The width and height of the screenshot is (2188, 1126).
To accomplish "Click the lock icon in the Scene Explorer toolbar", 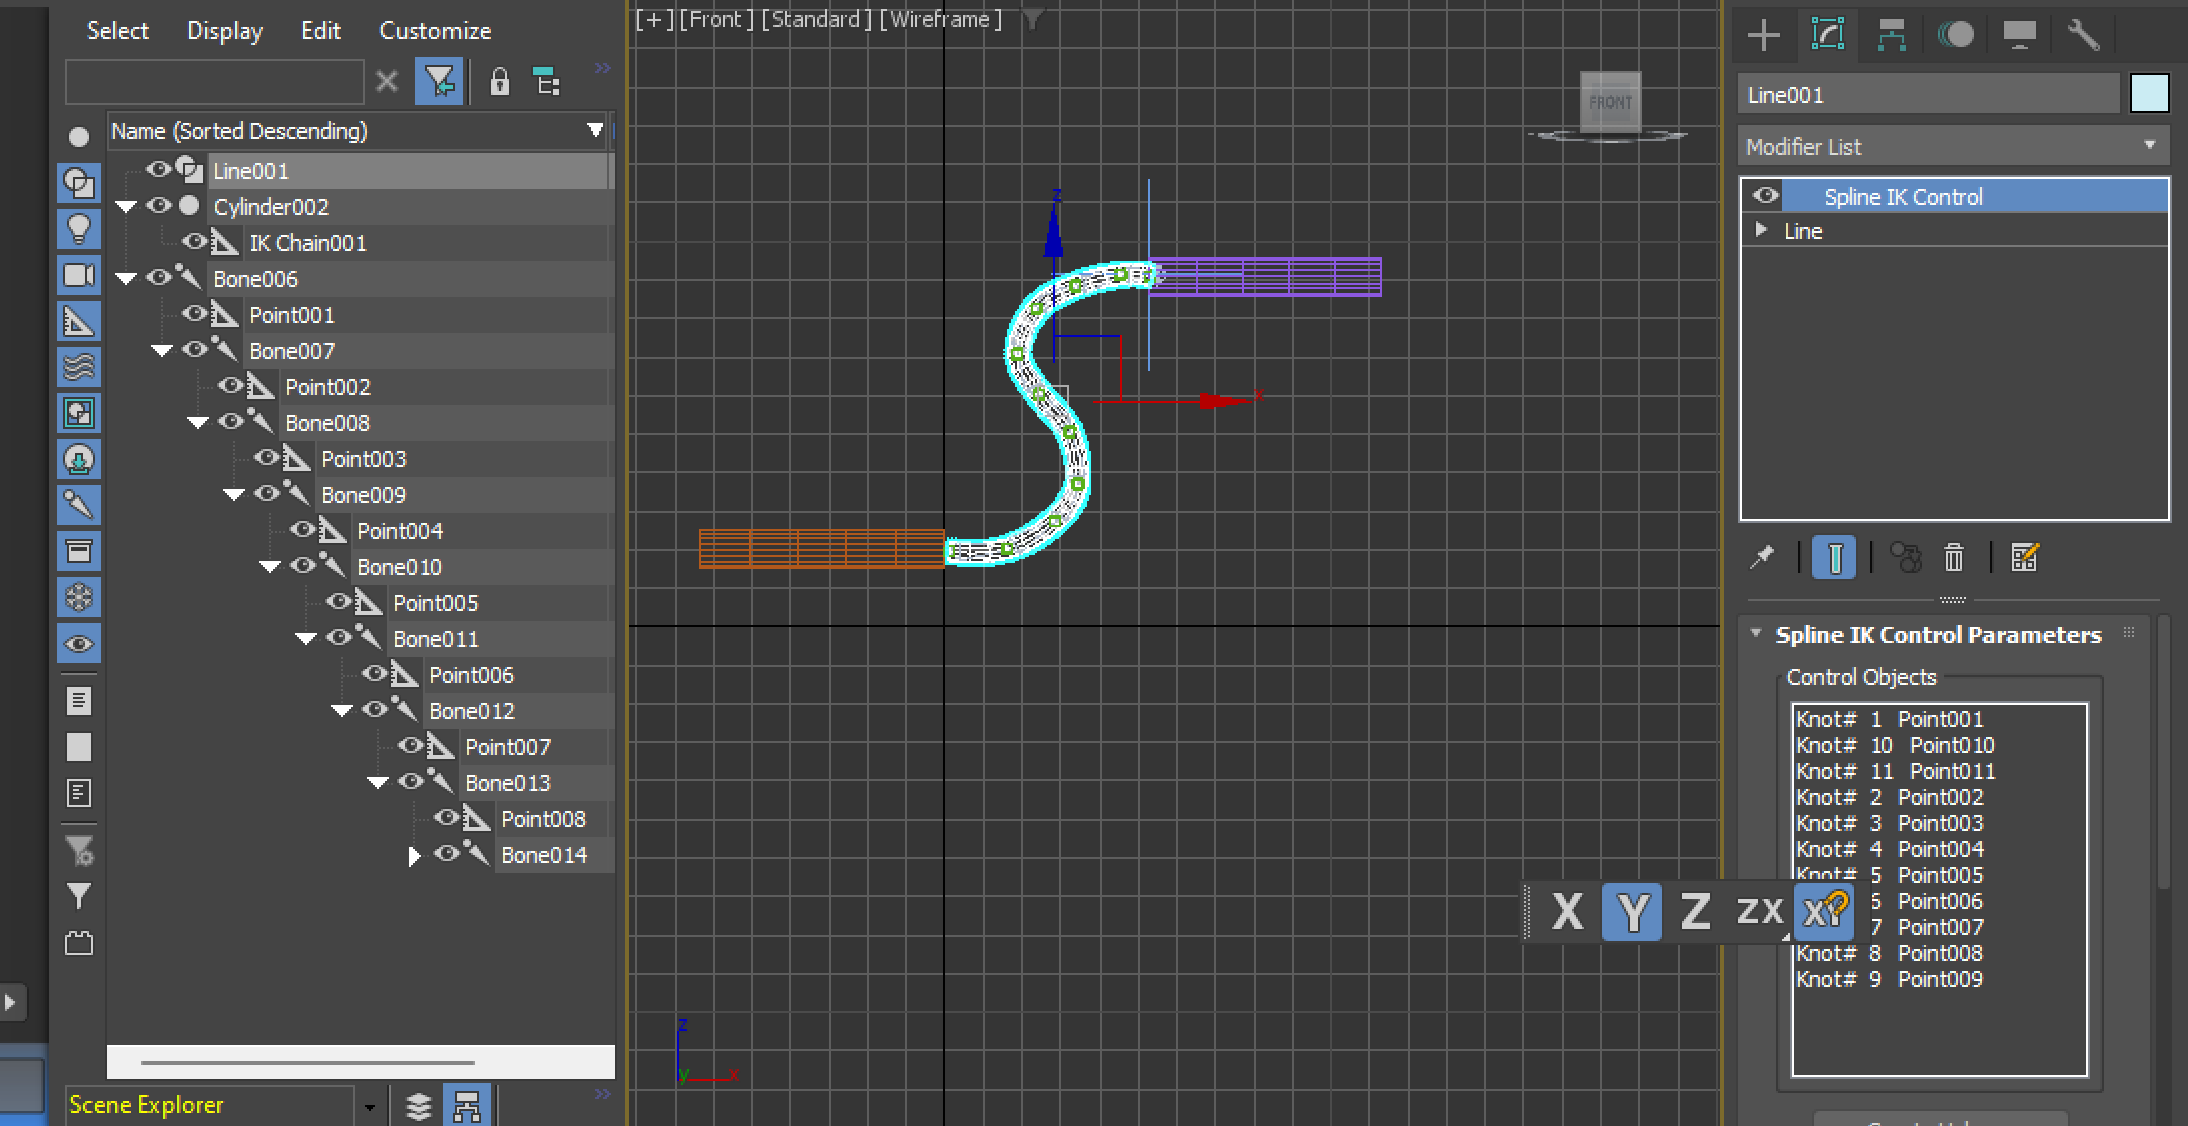I will point(499,82).
